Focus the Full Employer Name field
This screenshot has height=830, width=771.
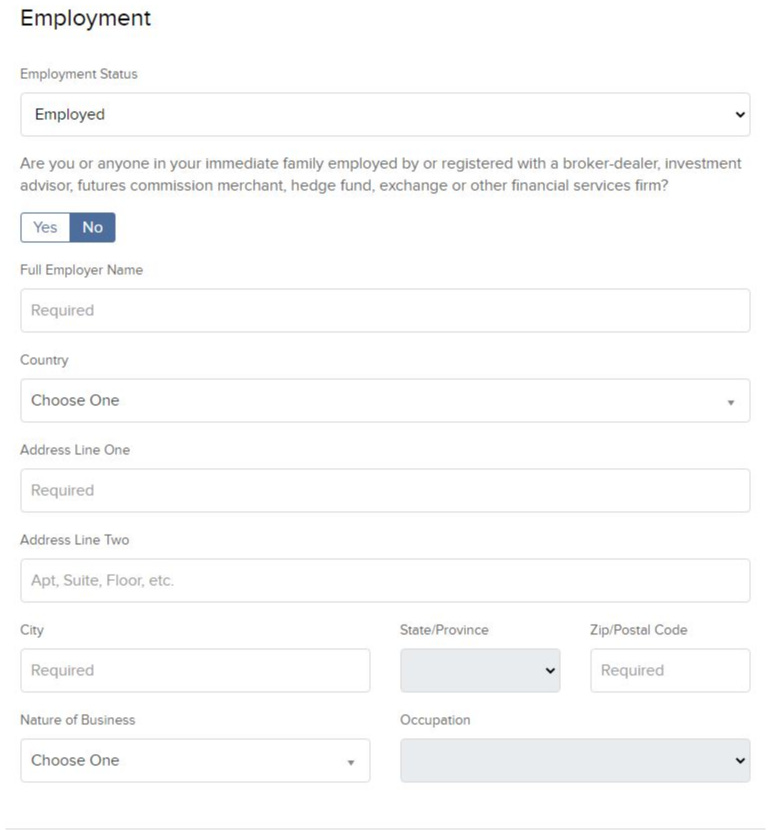(x=385, y=310)
